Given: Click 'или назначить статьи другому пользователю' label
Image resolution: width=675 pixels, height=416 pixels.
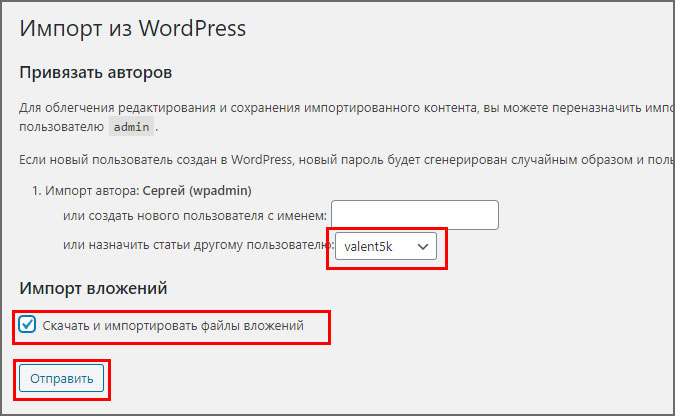Looking at the screenshot, I should pyautogui.click(x=198, y=245).
